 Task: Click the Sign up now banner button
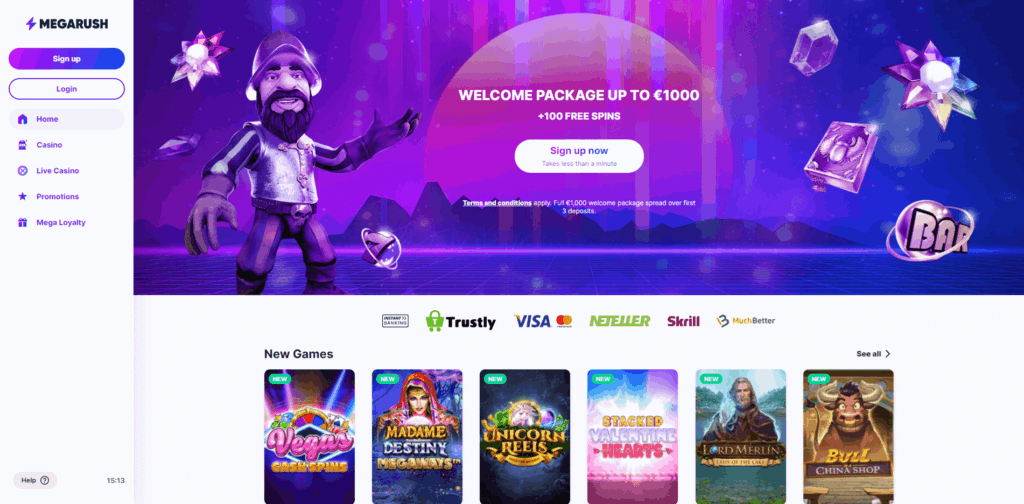[579, 156]
